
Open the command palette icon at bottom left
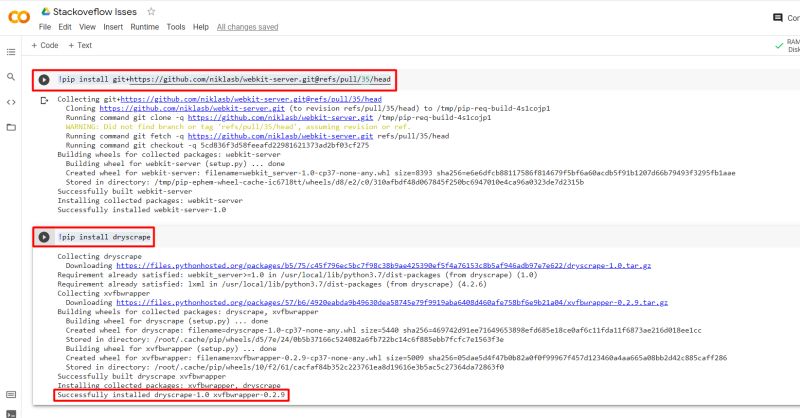pos(11,395)
